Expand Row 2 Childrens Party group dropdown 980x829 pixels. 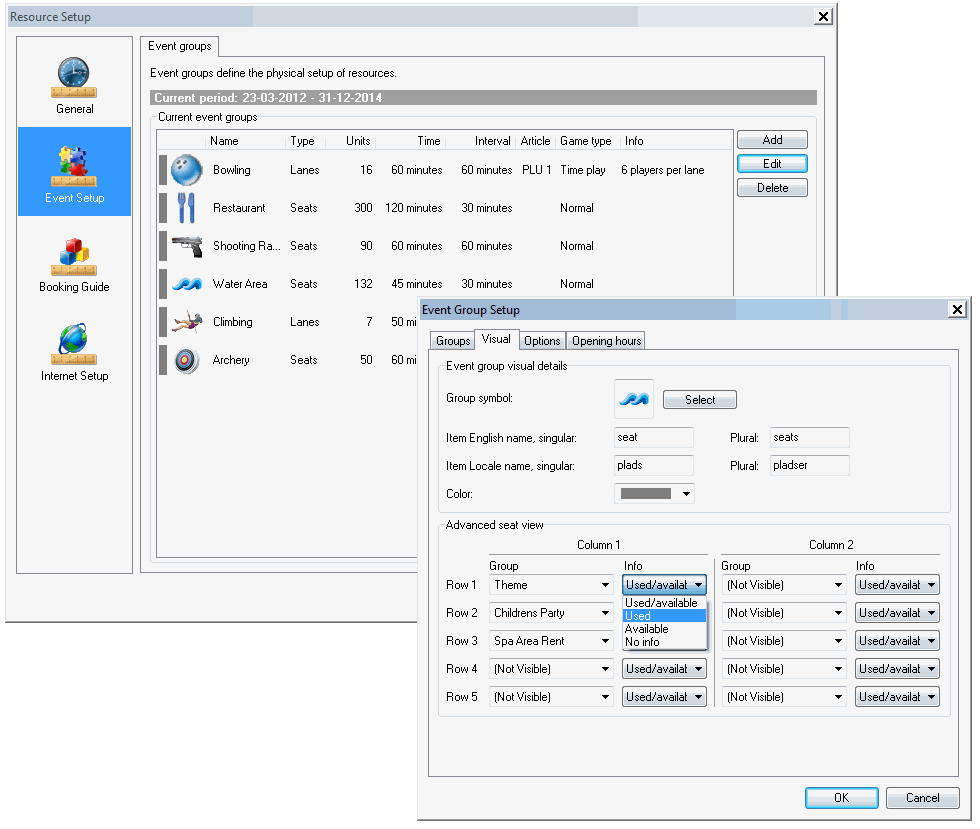(x=551, y=613)
